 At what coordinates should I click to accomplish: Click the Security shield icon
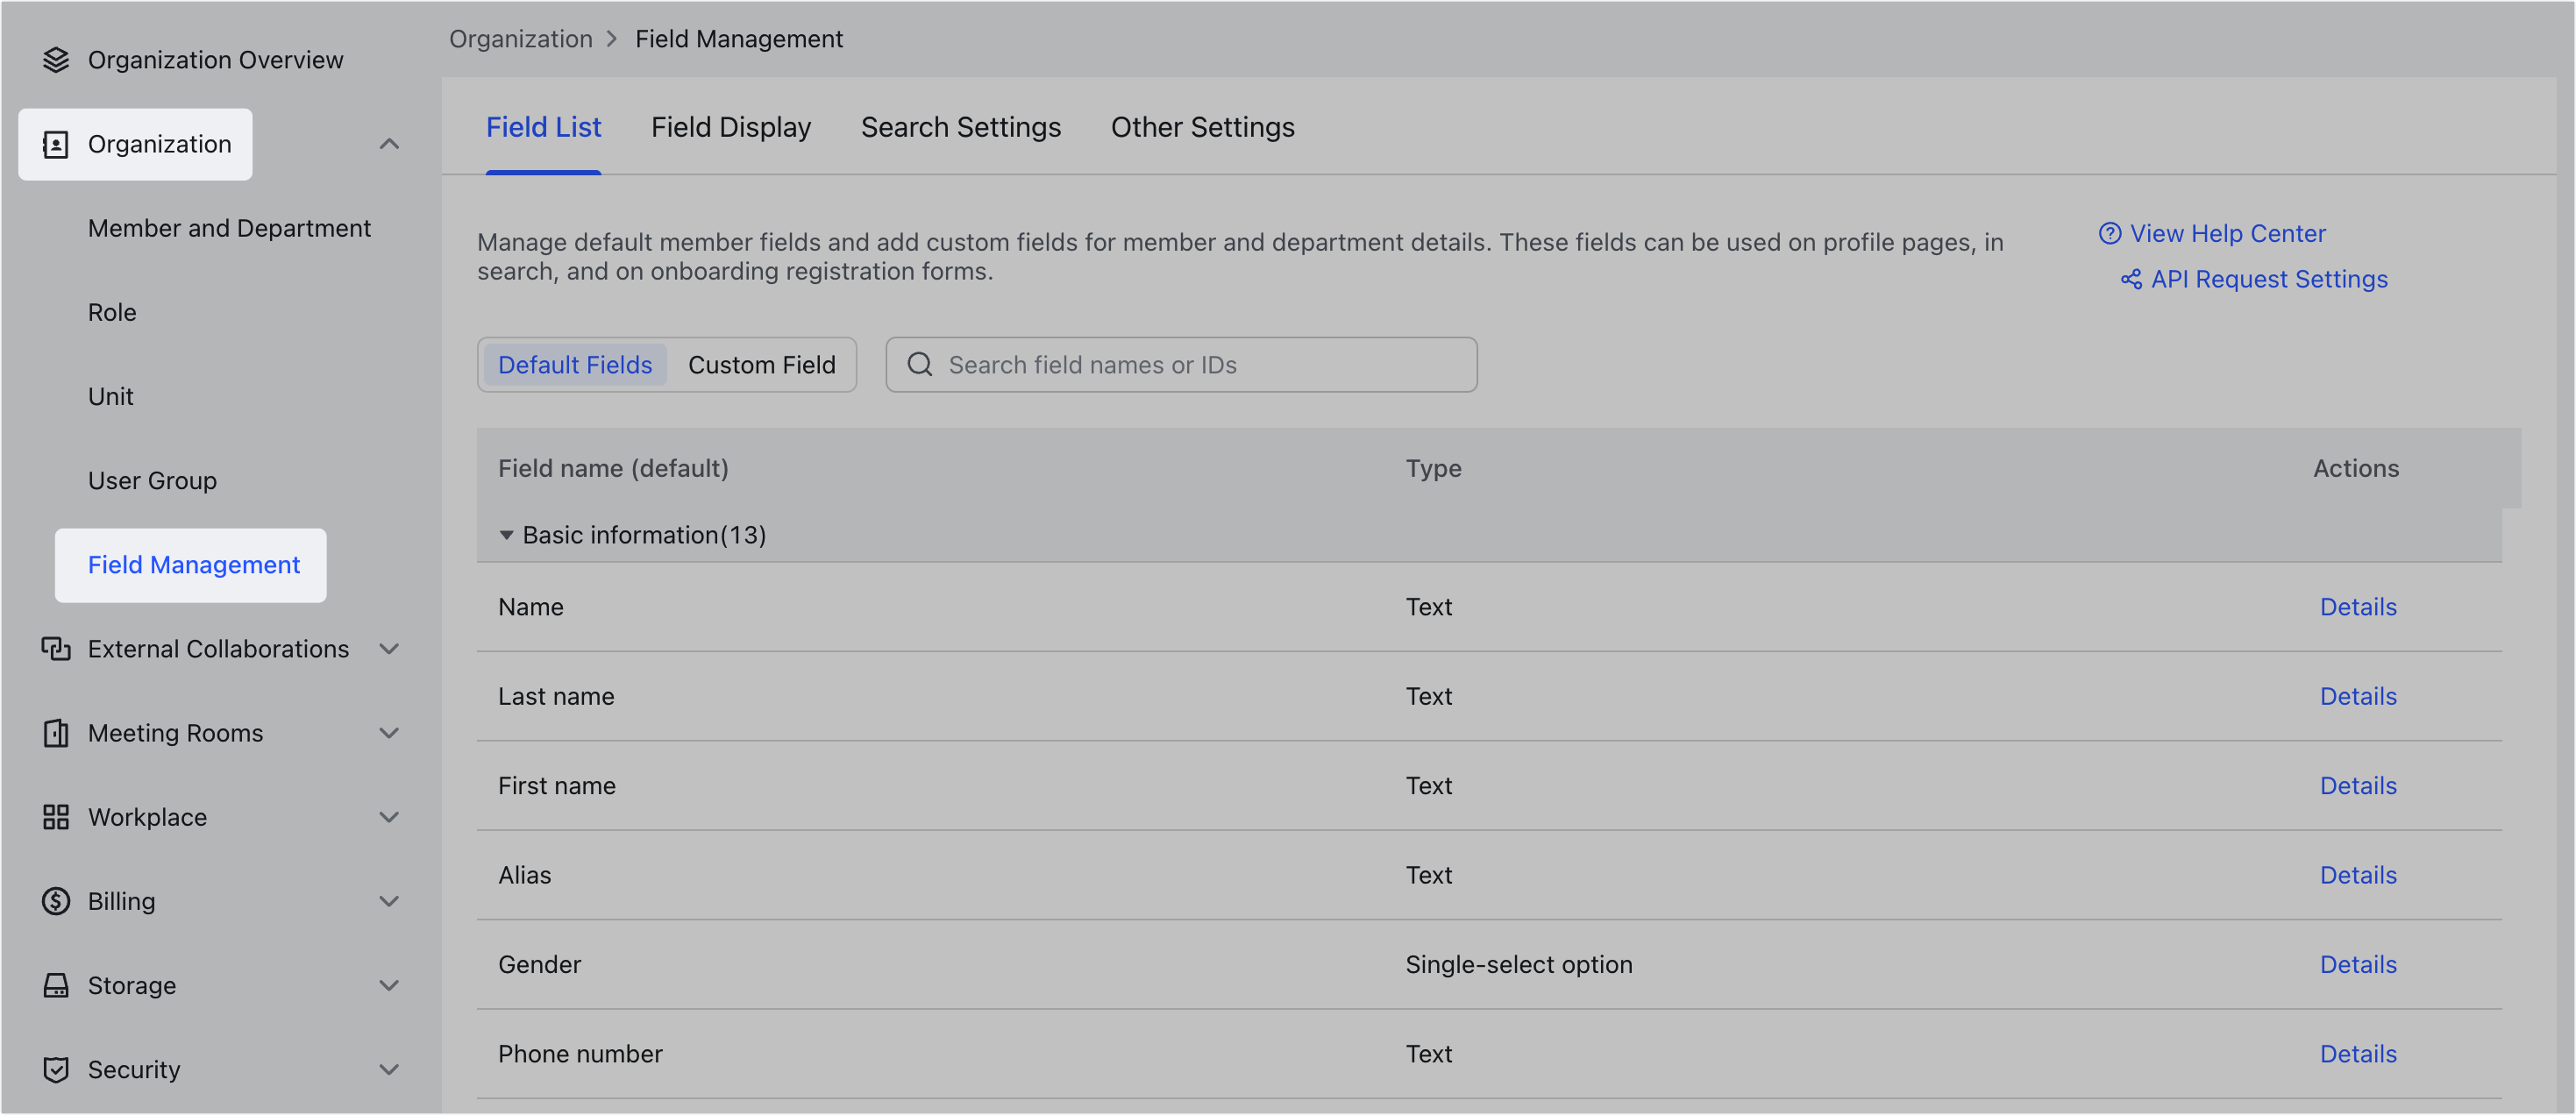pyautogui.click(x=56, y=1069)
